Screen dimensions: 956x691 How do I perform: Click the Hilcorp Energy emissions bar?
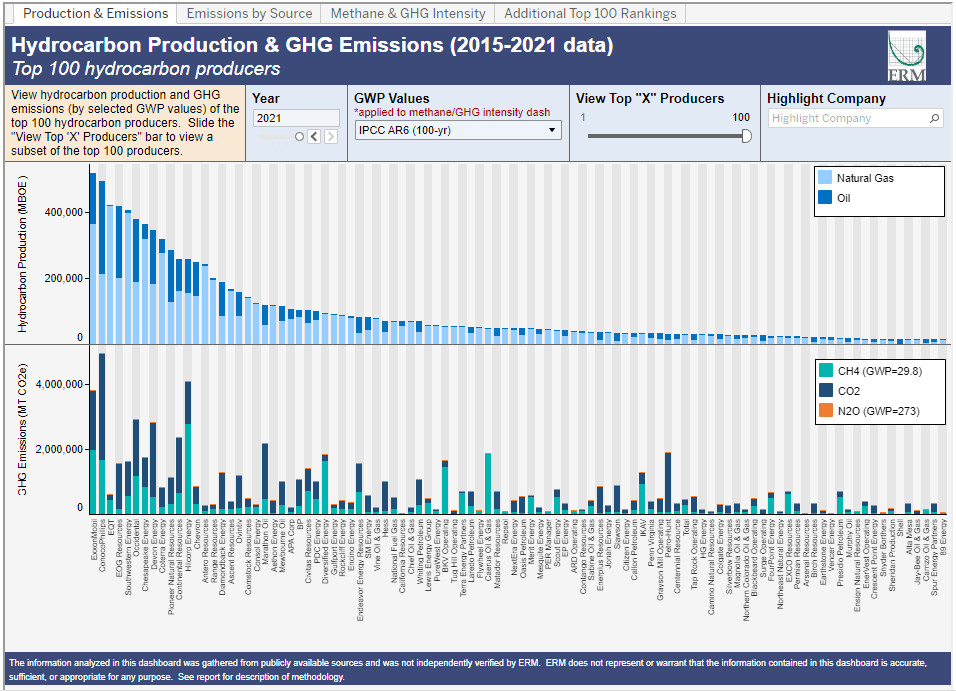(188, 448)
